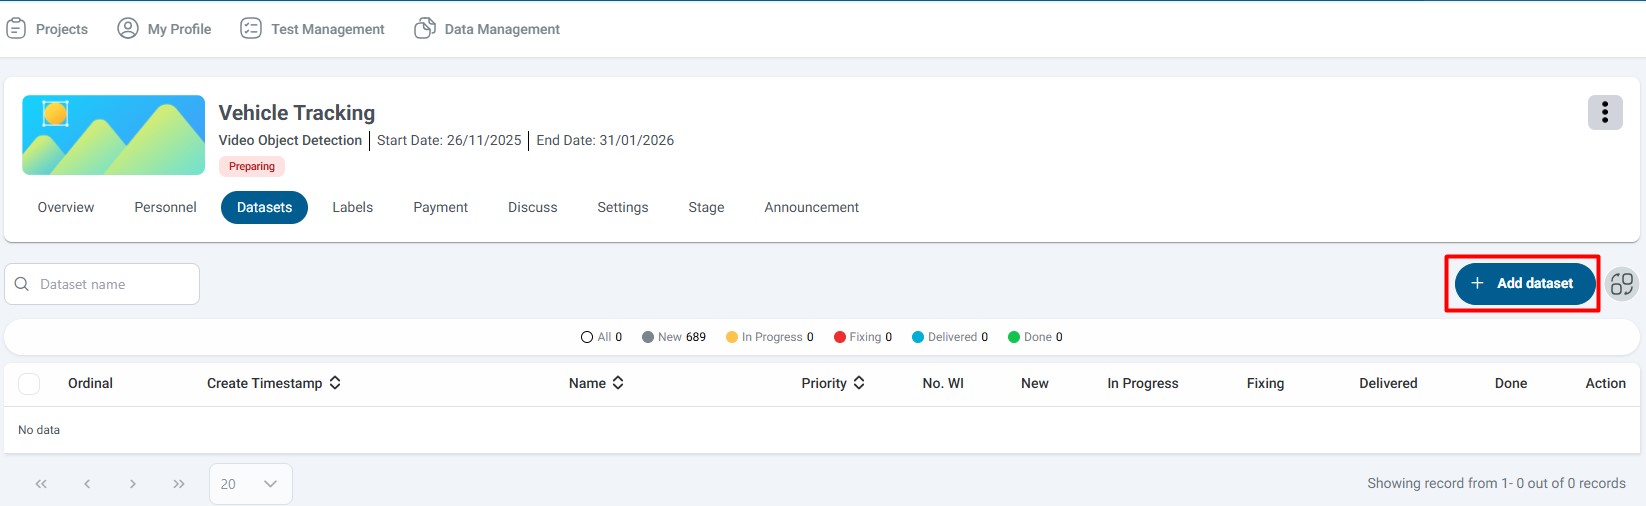Click the grid view switch icon
1646x506 pixels.
[1621, 284]
